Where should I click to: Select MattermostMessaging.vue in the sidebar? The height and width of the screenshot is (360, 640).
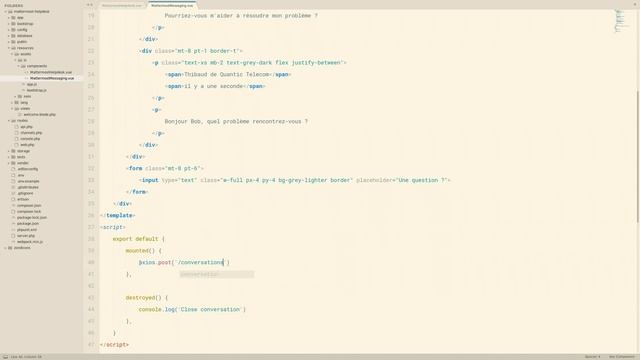52,78
